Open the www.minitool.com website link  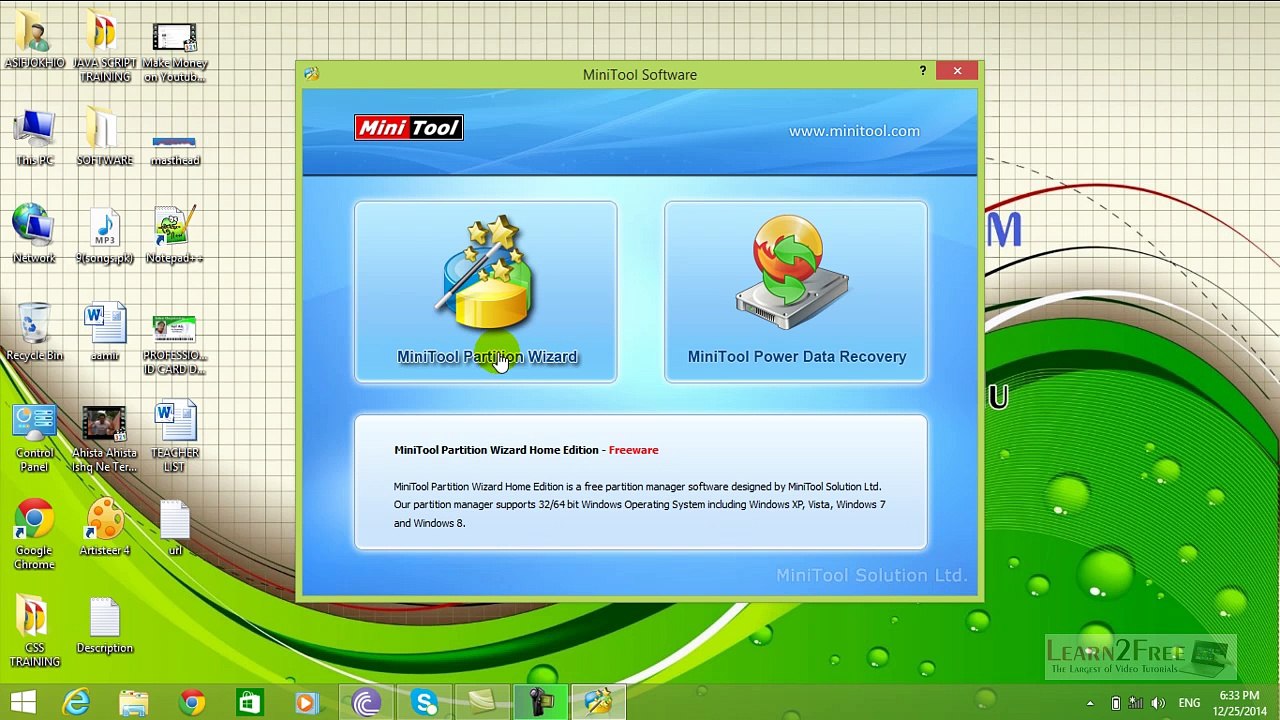(854, 131)
